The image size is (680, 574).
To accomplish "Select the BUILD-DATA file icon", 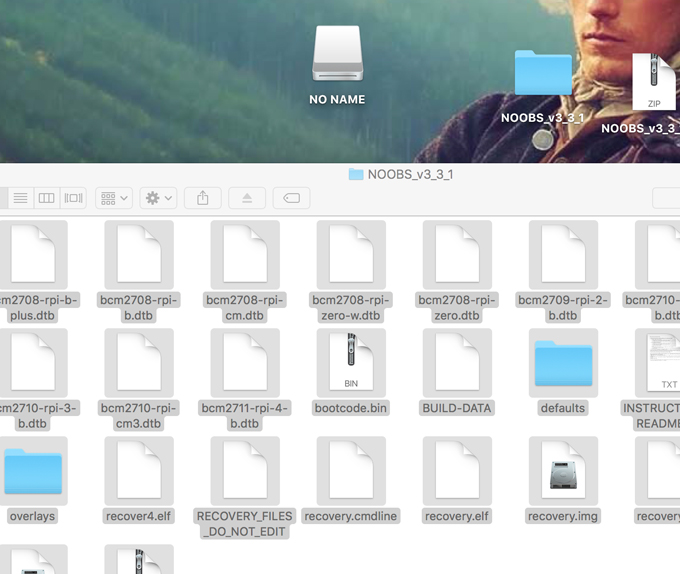I will tap(457, 362).
